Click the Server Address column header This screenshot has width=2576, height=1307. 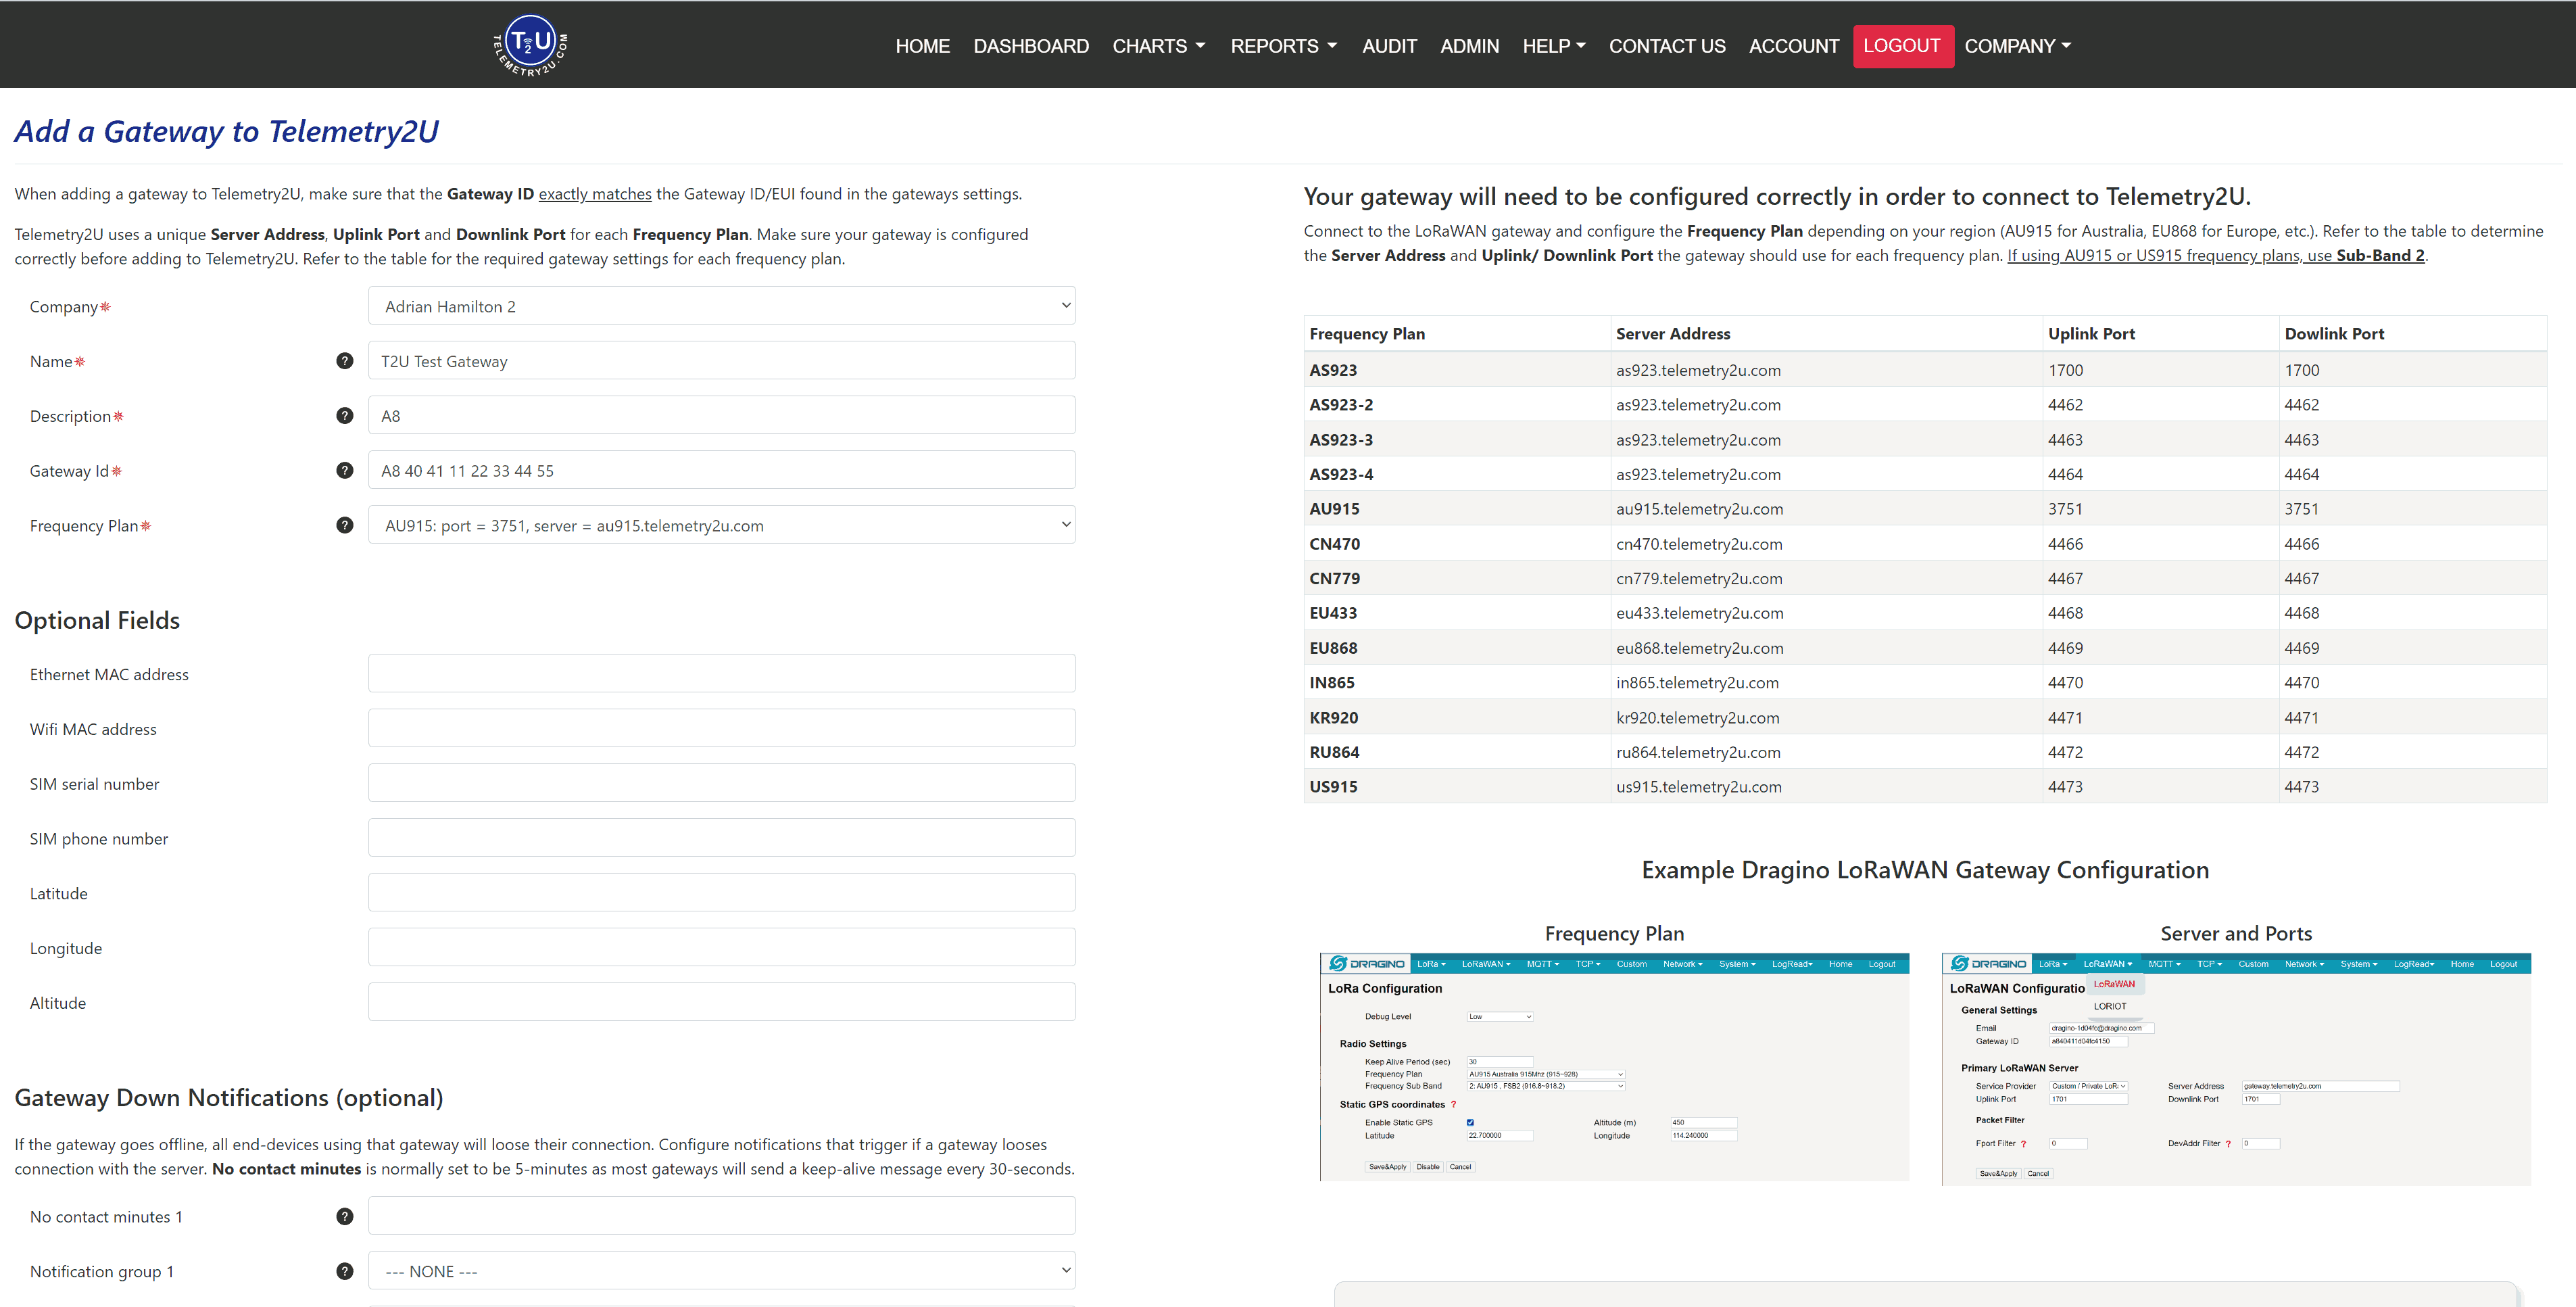(1672, 334)
